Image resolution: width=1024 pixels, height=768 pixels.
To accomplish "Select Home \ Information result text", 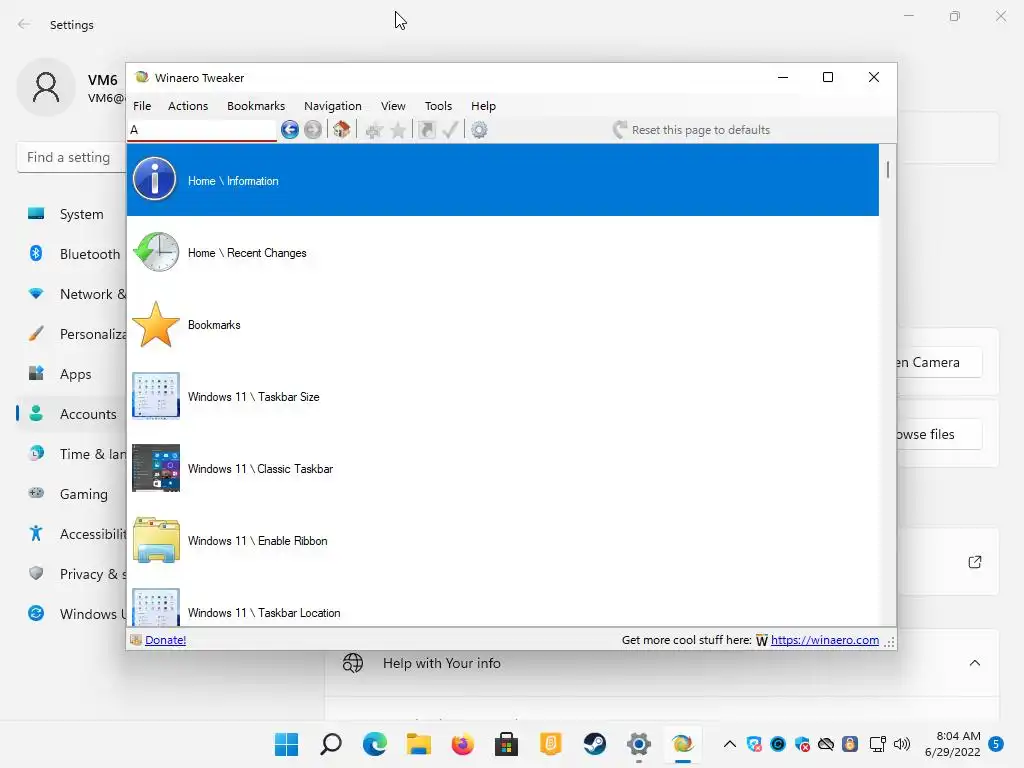I will coord(233,181).
